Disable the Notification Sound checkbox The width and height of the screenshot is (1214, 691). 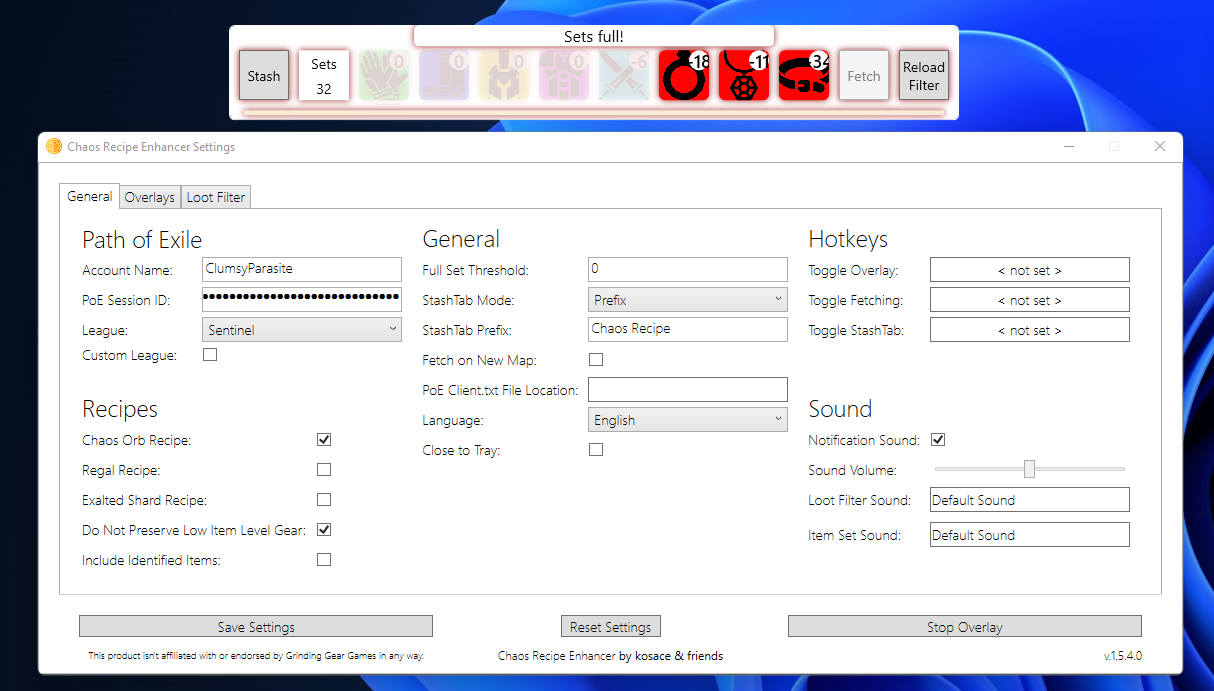pos(938,439)
